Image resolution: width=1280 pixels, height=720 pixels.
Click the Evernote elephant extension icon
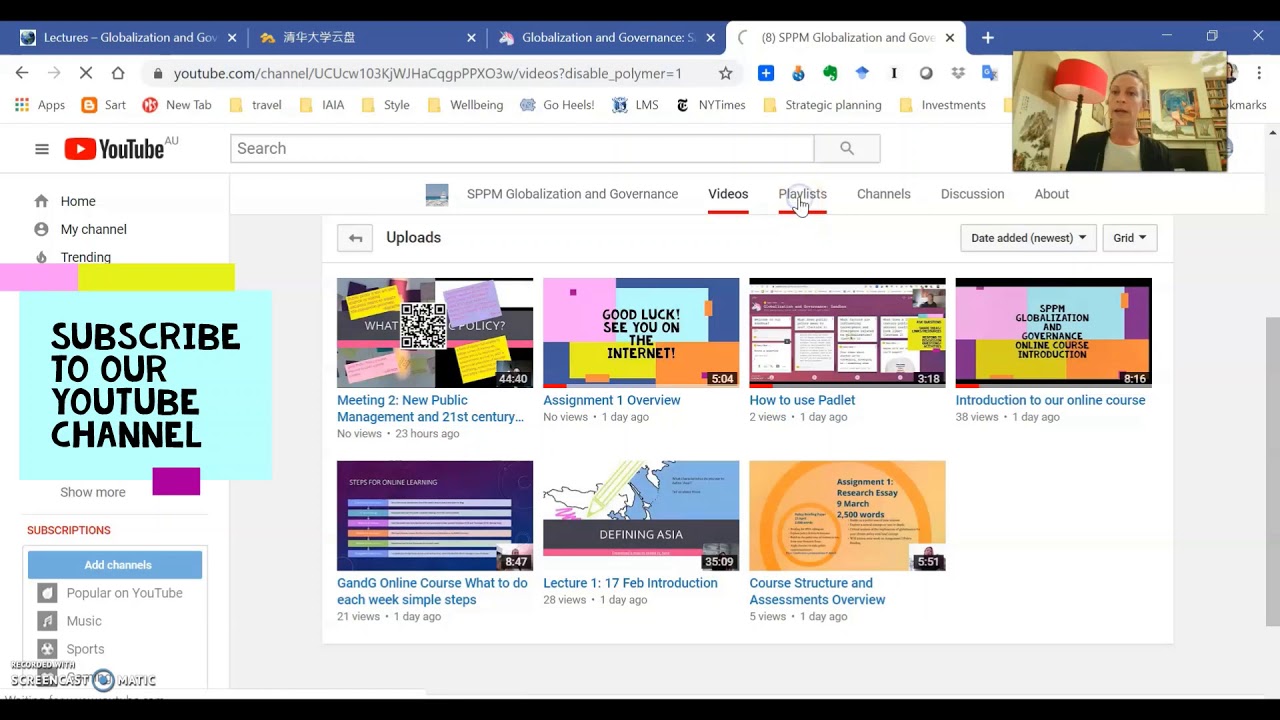[830, 73]
